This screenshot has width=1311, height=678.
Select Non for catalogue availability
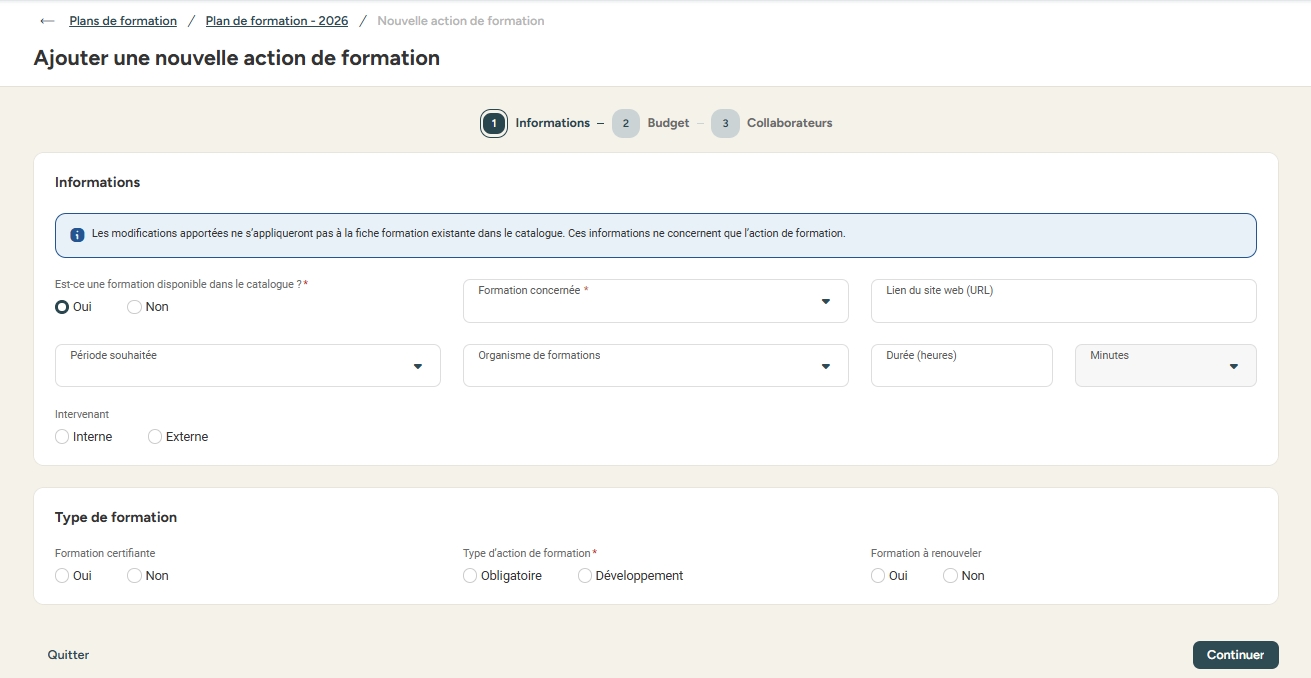click(135, 307)
